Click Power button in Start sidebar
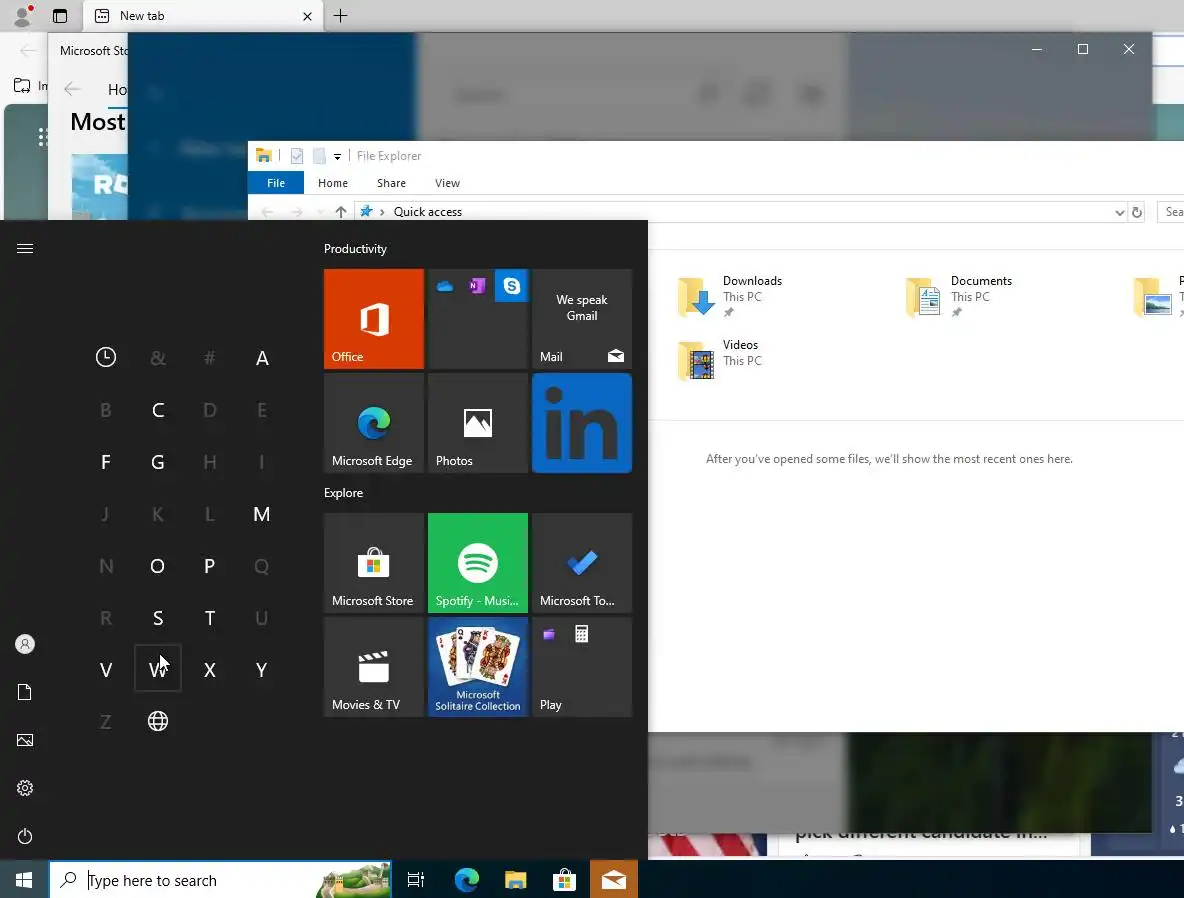This screenshot has width=1184, height=898. (x=25, y=836)
